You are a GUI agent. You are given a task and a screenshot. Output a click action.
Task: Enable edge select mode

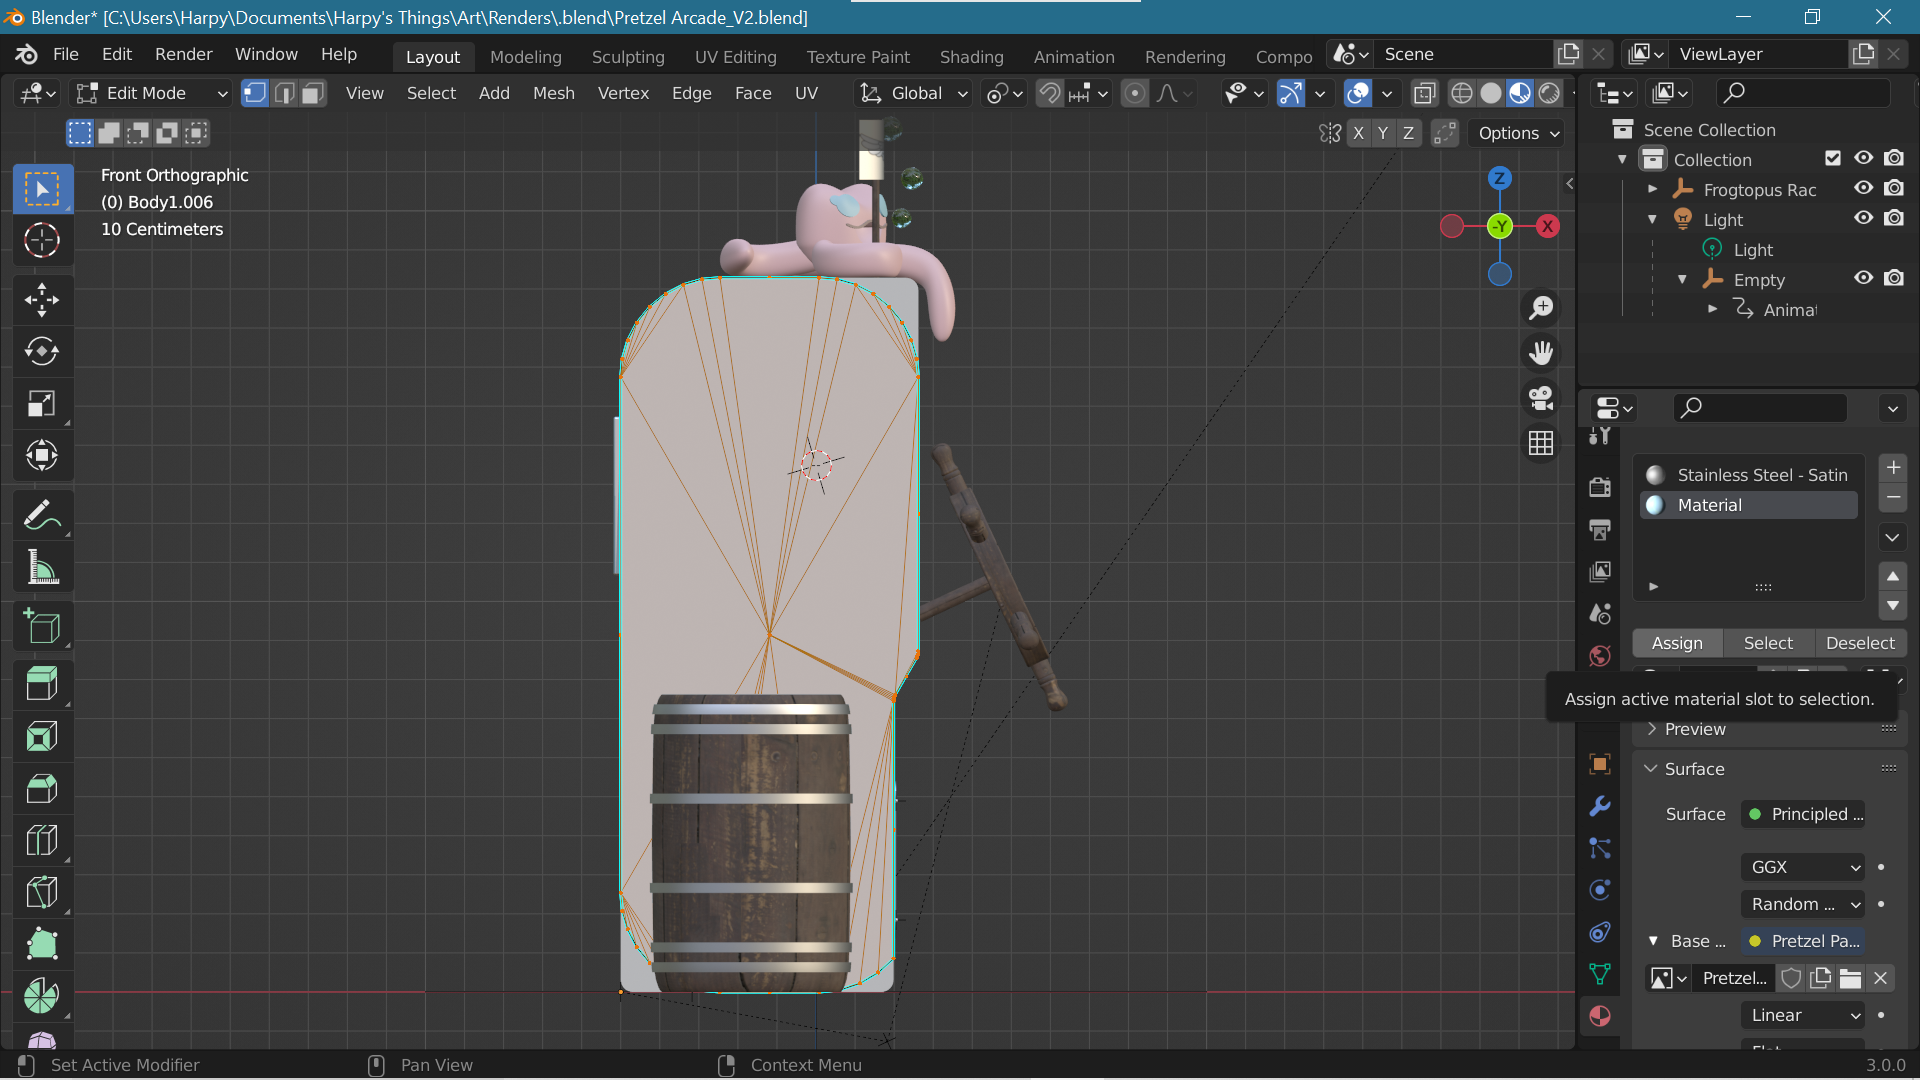284,93
